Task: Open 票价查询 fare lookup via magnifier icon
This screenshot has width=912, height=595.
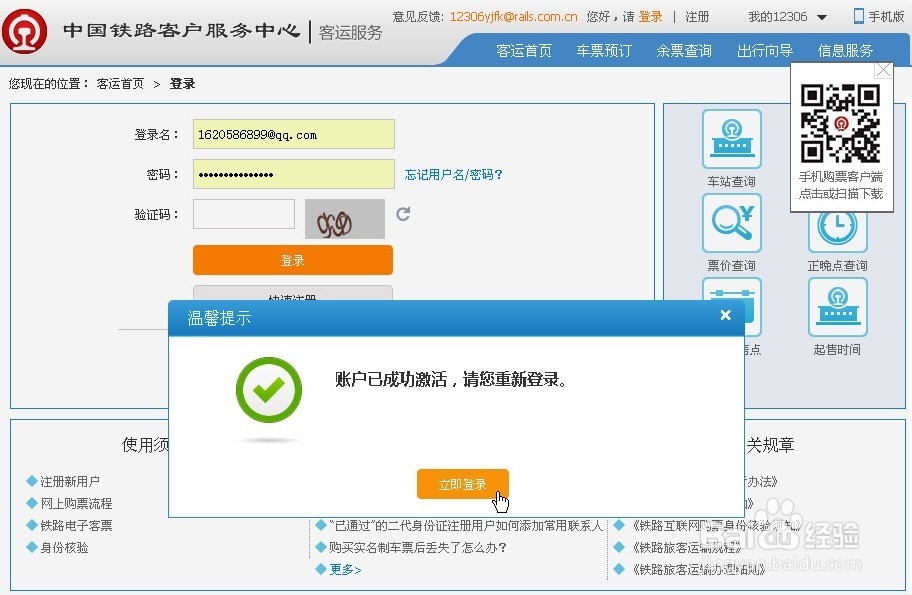Action: 731,222
